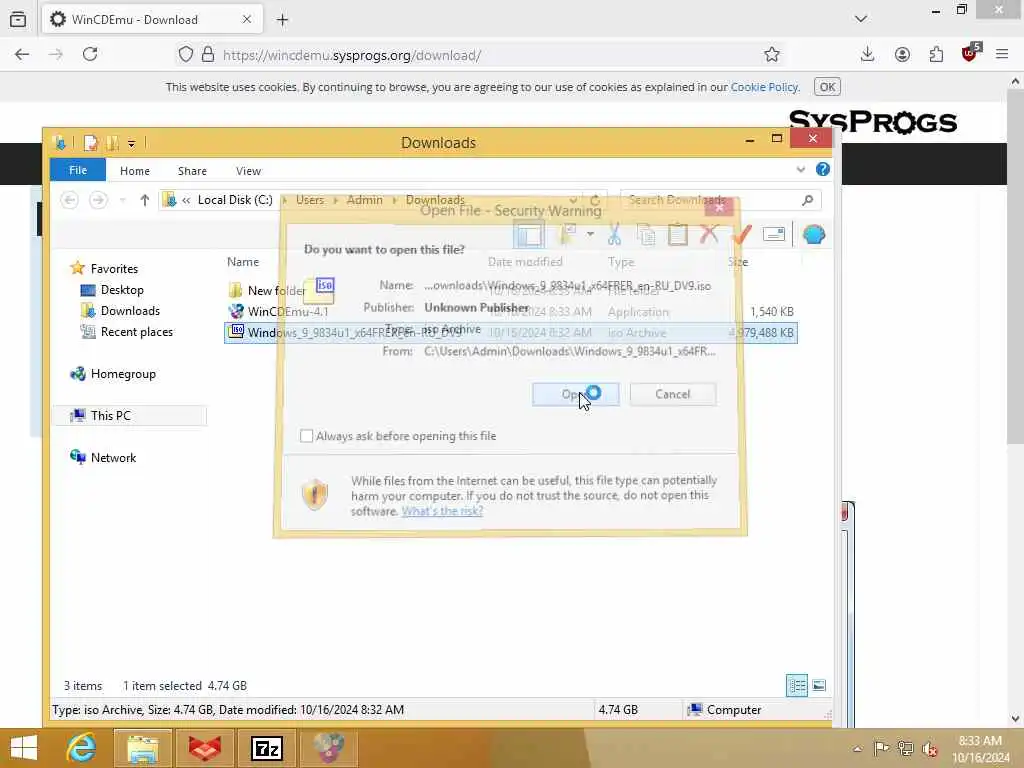Open uBlock Origin extension icon
1024x768 pixels.
tap(970, 54)
